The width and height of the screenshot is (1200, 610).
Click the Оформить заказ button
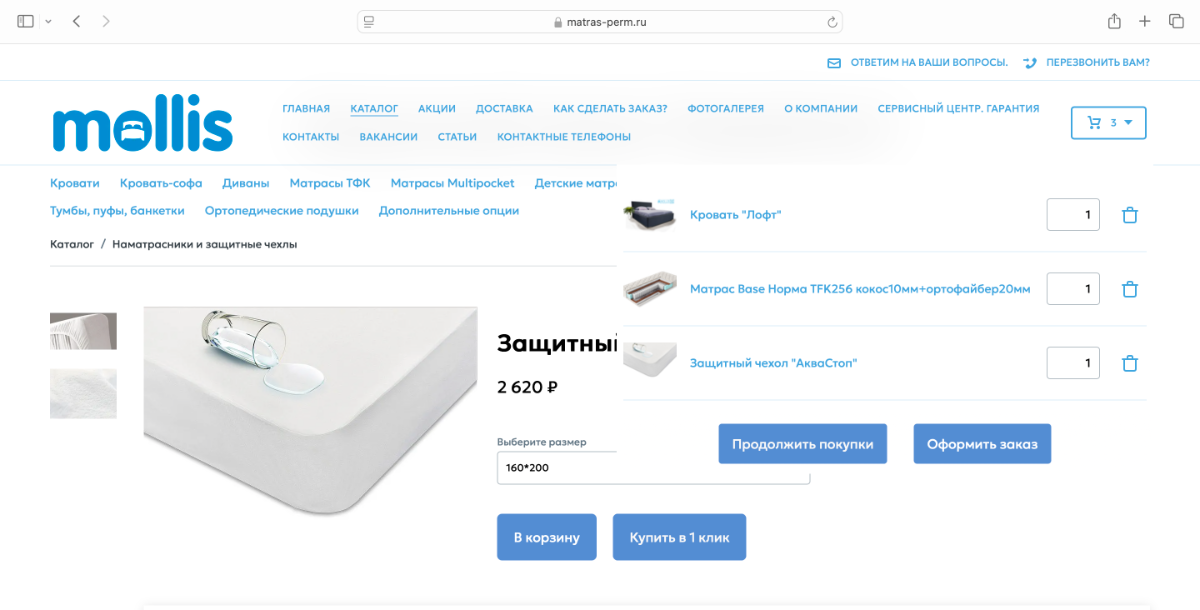tap(982, 444)
